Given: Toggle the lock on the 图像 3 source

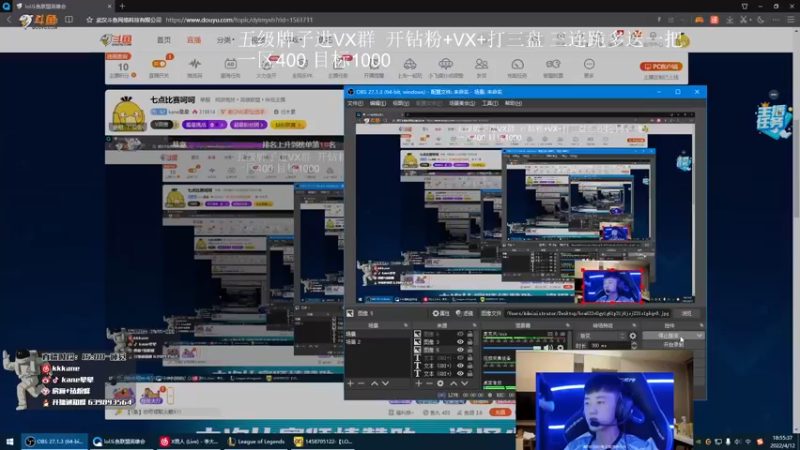Looking at the screenshot, I should point(470,342).
